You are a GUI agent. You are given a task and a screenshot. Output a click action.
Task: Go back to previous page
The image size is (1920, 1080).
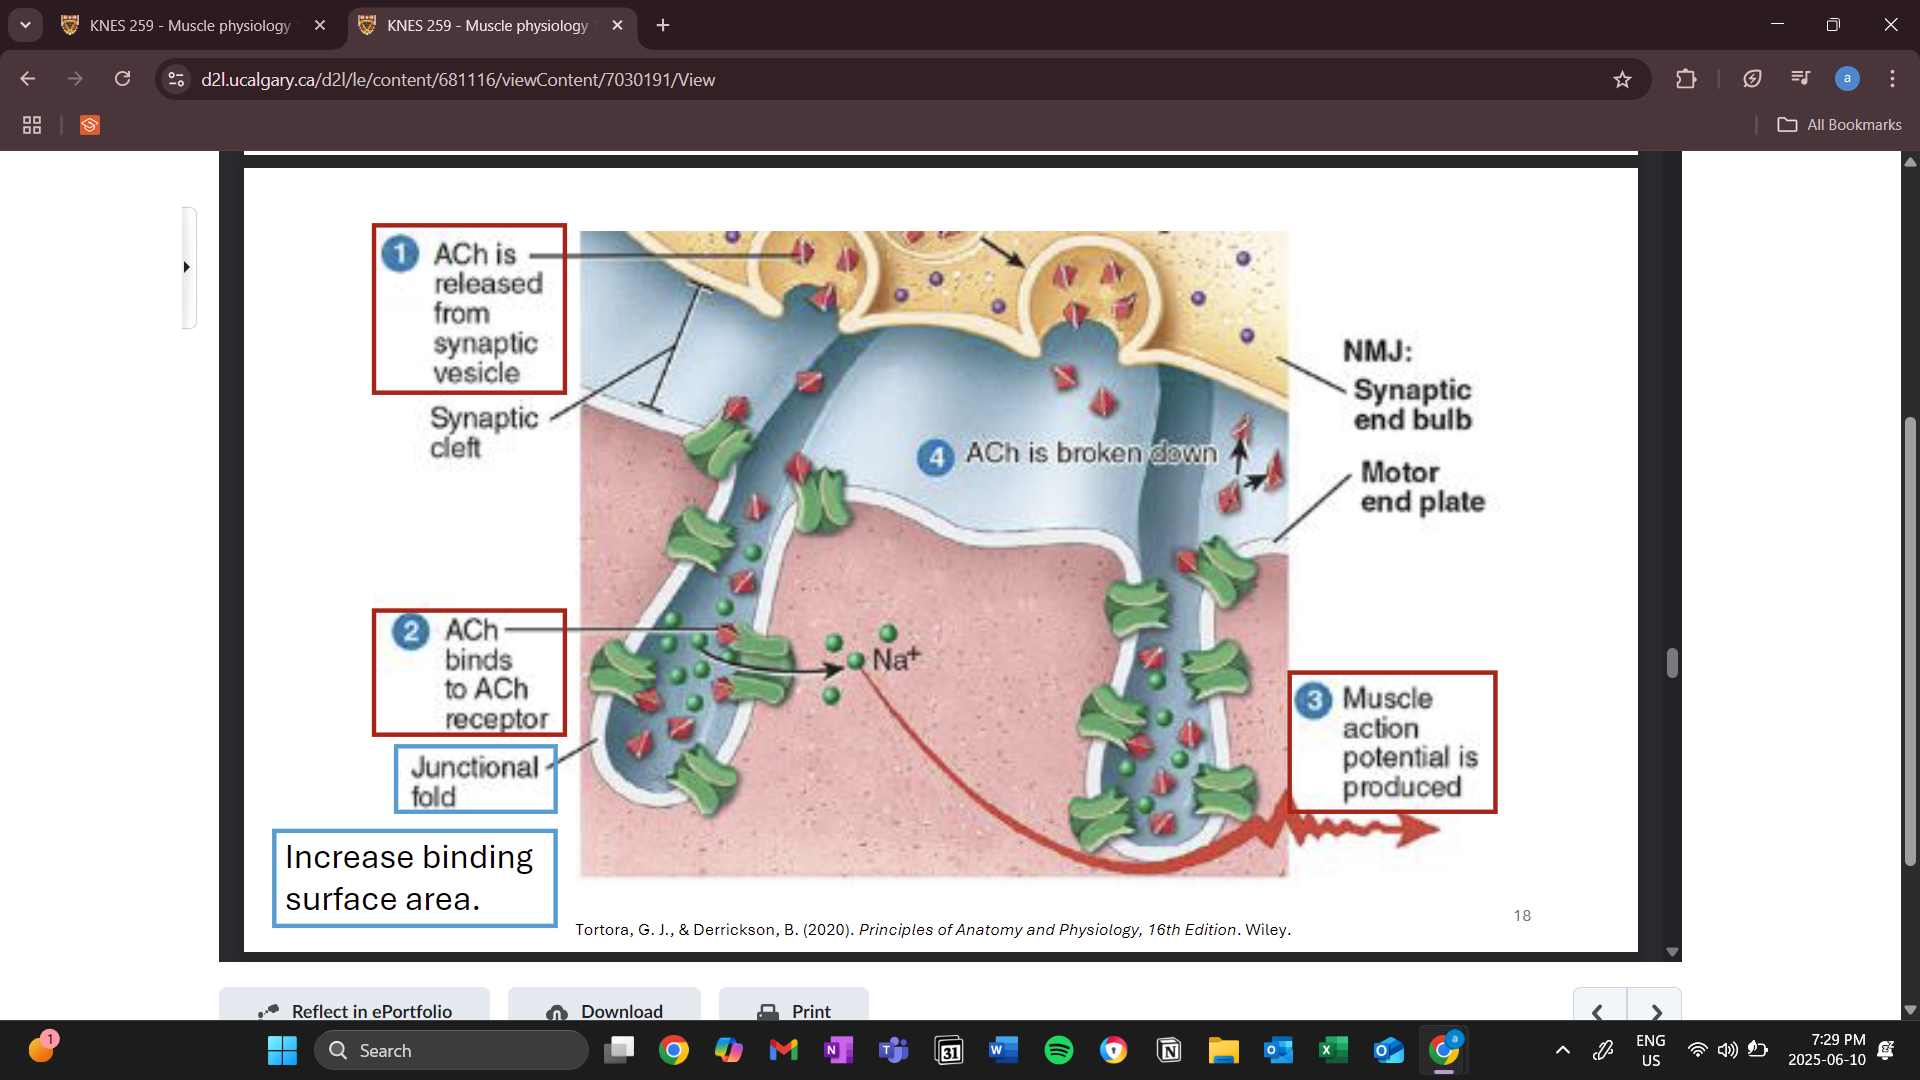pos(28,79)
